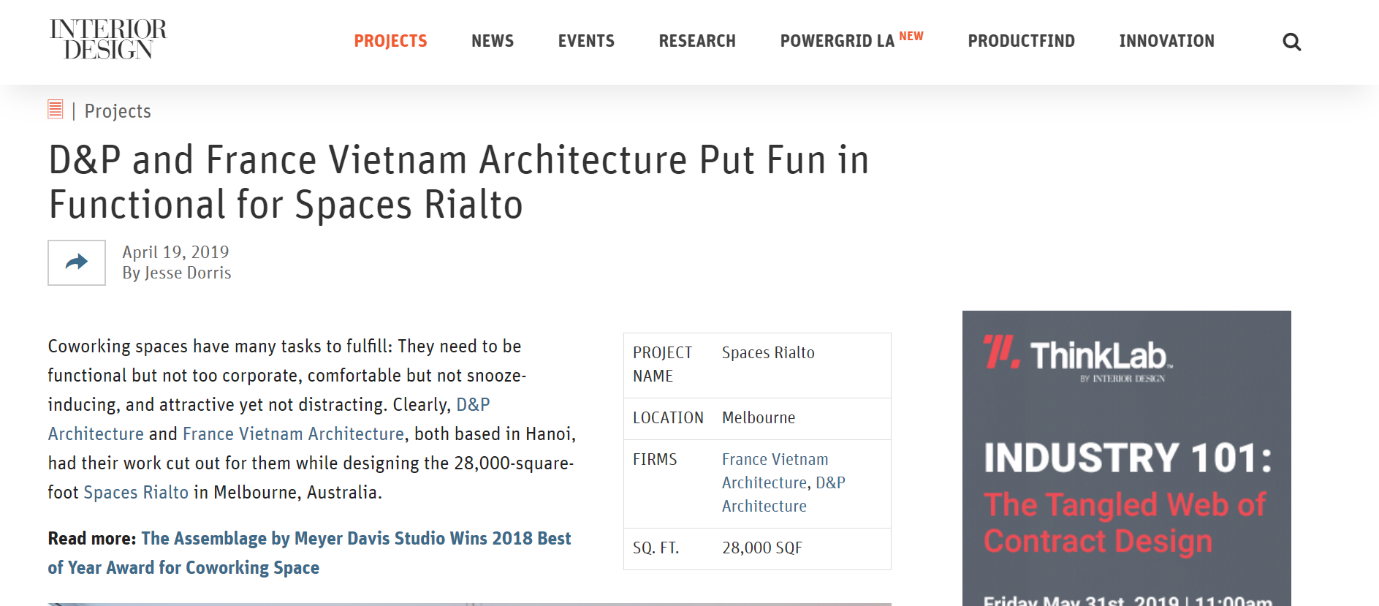Image resolution: width=1379 pixels, height=606 pixels.
Task: Click the ThinkLab logo in the ad
Action: click(x=1077, y=356)
